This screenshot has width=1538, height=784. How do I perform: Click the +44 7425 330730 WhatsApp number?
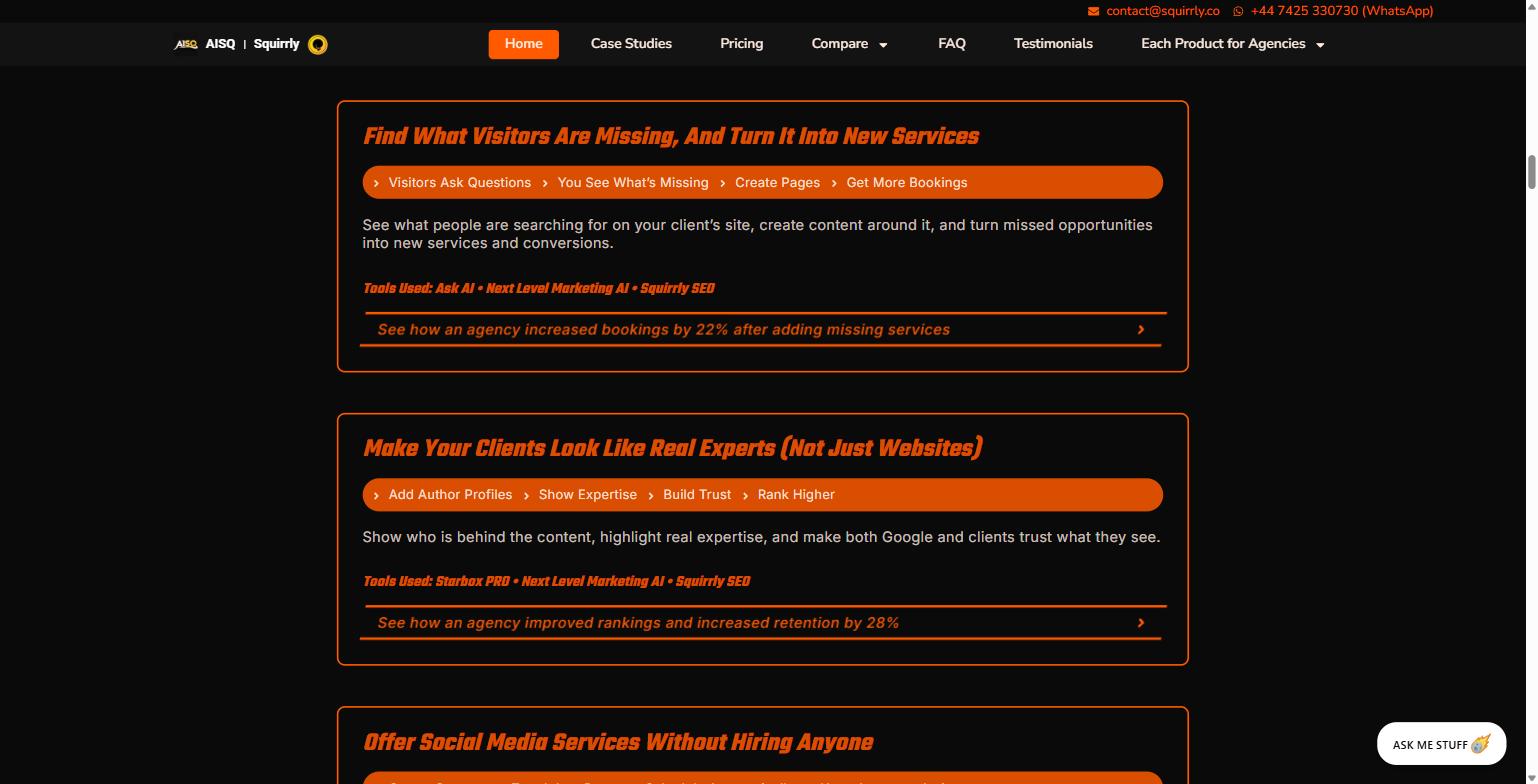[x=1341, y=11]
